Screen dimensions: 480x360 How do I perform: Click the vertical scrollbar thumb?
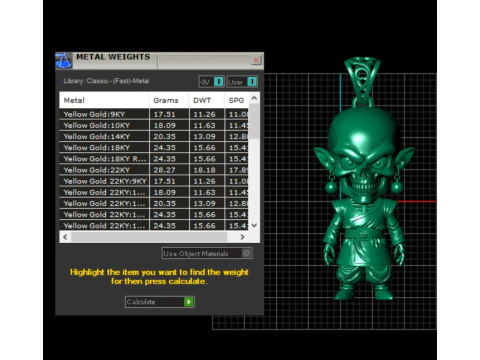click(x=254, y=121)
